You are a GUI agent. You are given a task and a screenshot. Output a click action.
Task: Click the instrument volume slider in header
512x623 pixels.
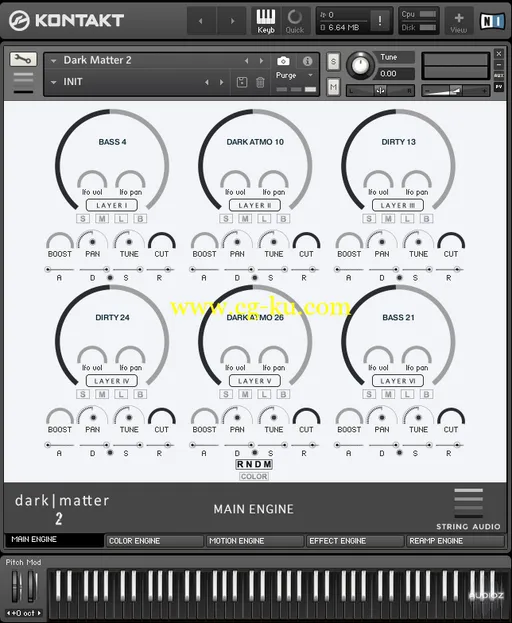(455, 91)
